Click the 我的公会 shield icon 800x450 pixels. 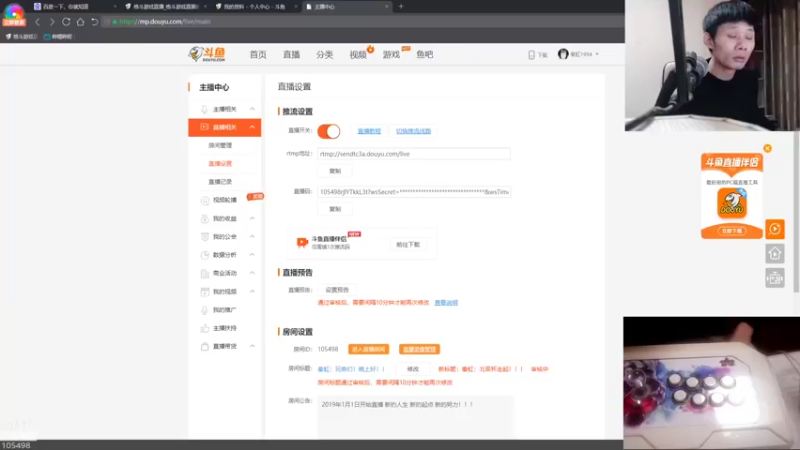(205, 237)
